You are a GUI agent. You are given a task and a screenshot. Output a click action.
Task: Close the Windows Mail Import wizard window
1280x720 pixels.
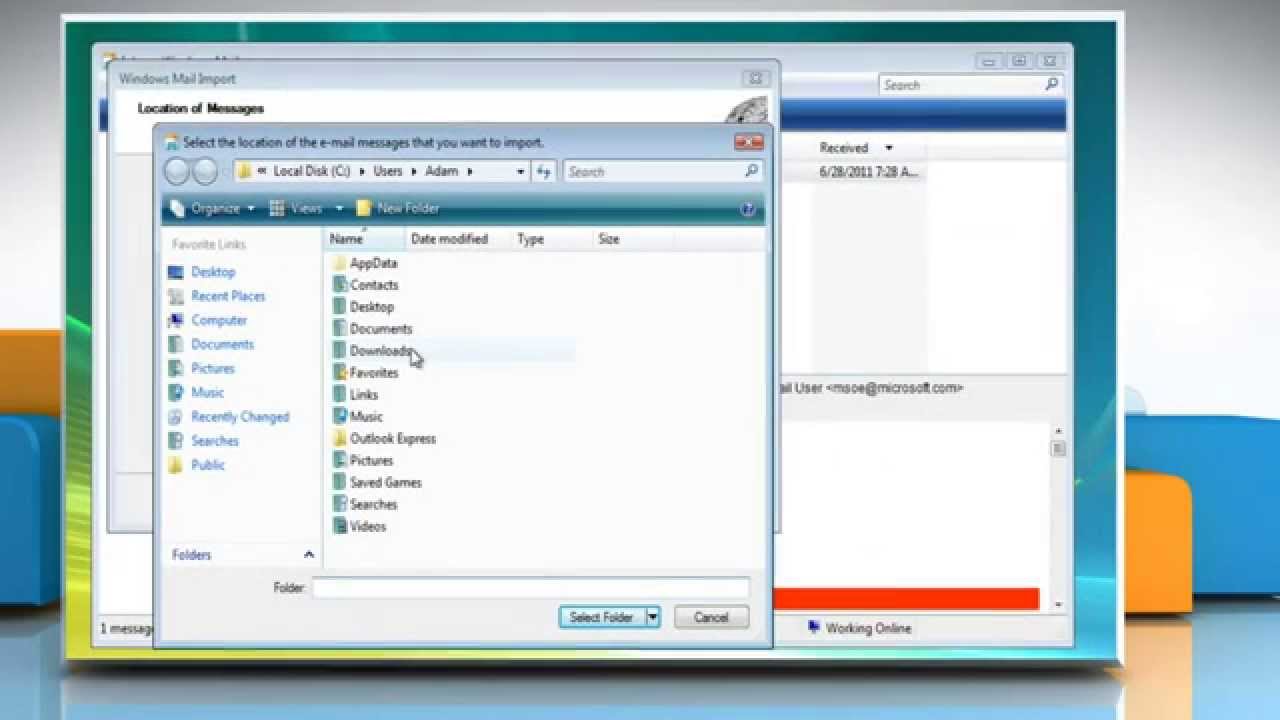coord(756,78)
